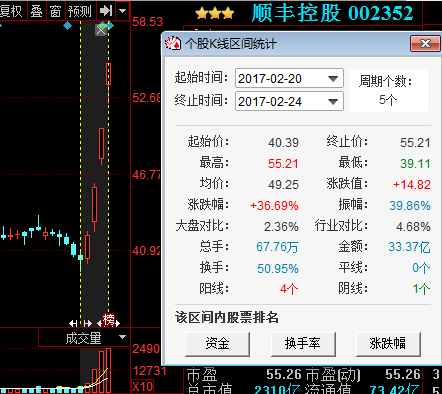Click the 资金 ranking button

click(x=217, y=344)
